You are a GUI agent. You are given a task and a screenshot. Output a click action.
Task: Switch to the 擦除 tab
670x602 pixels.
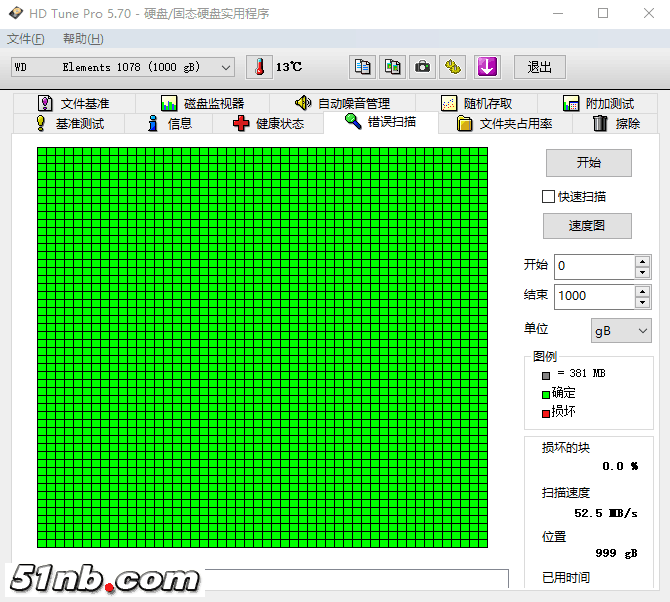click(x=615, y=123)
